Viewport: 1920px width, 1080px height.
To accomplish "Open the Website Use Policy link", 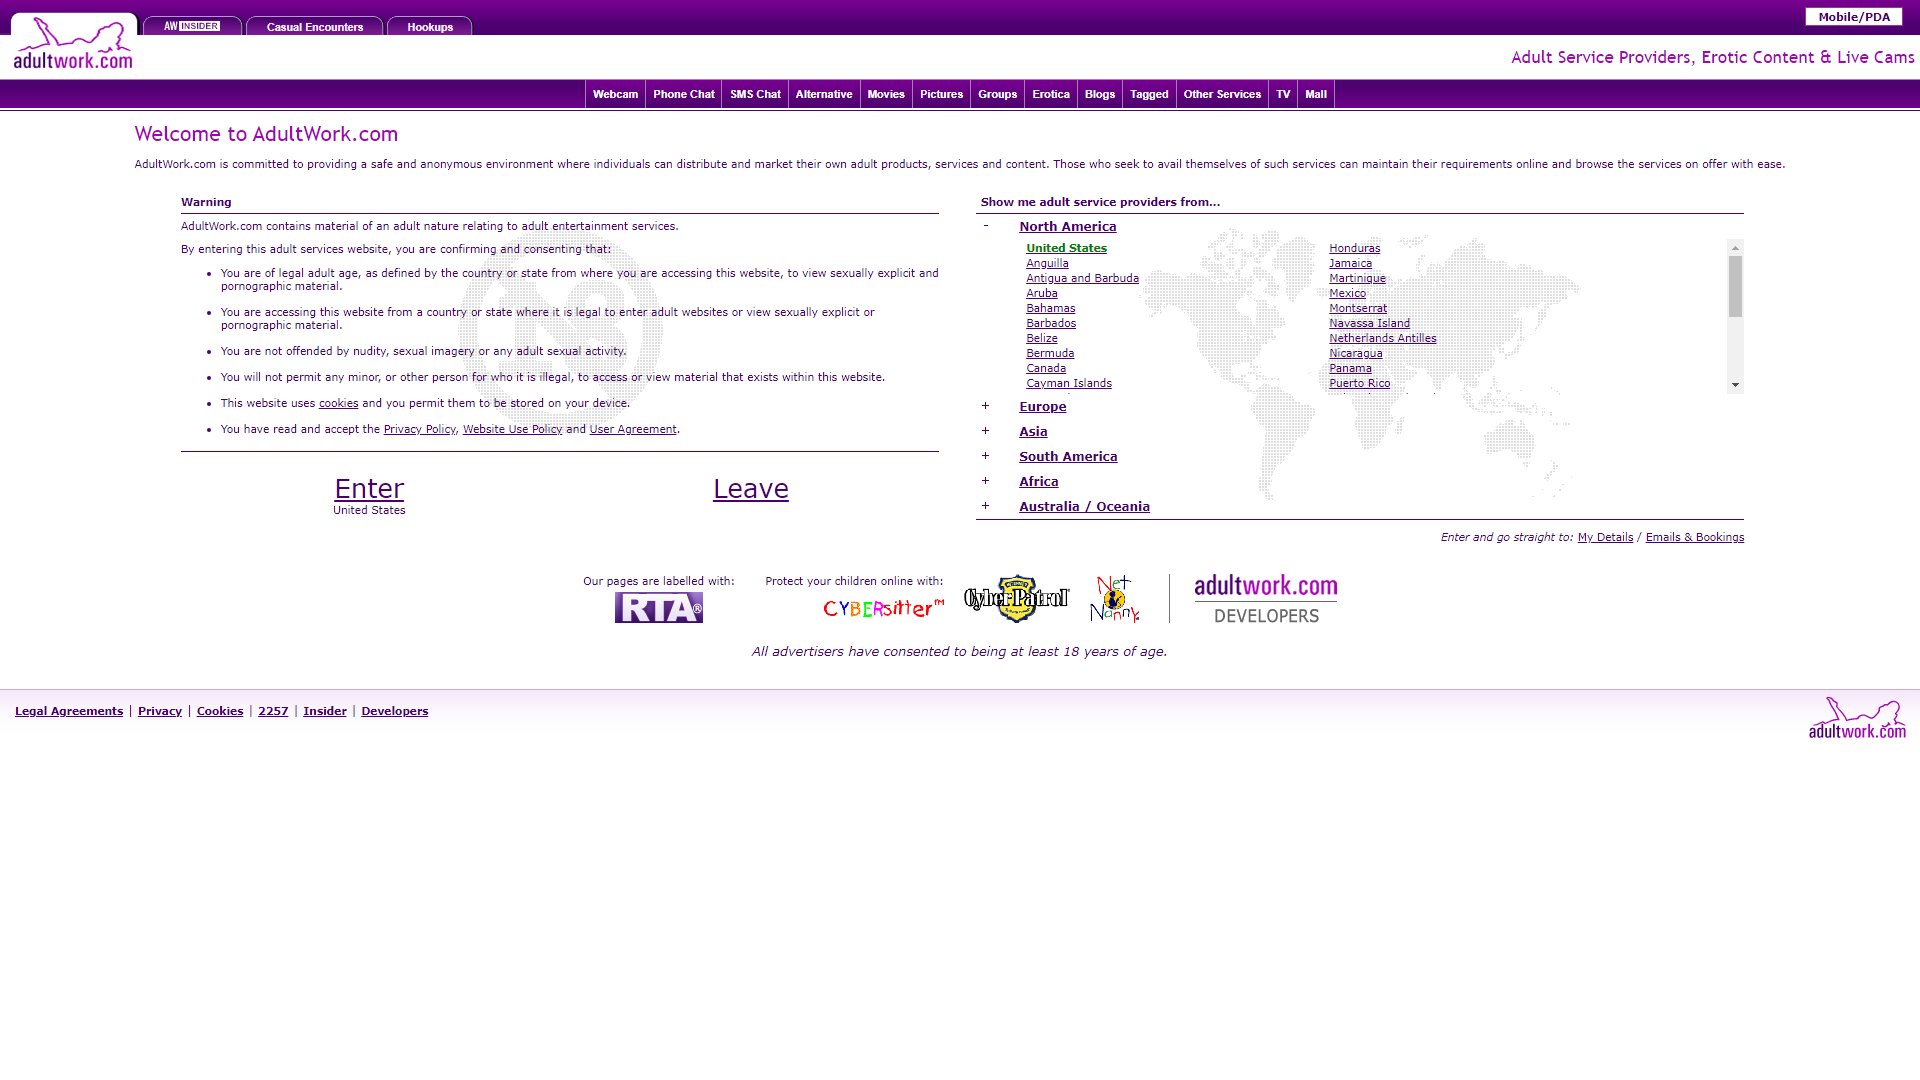I will click(512, 429).
